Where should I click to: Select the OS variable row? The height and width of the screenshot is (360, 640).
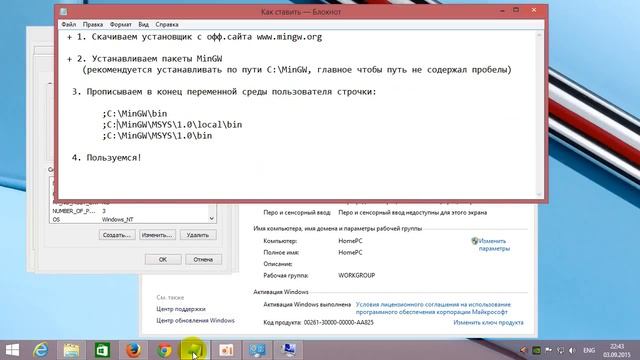129,220
